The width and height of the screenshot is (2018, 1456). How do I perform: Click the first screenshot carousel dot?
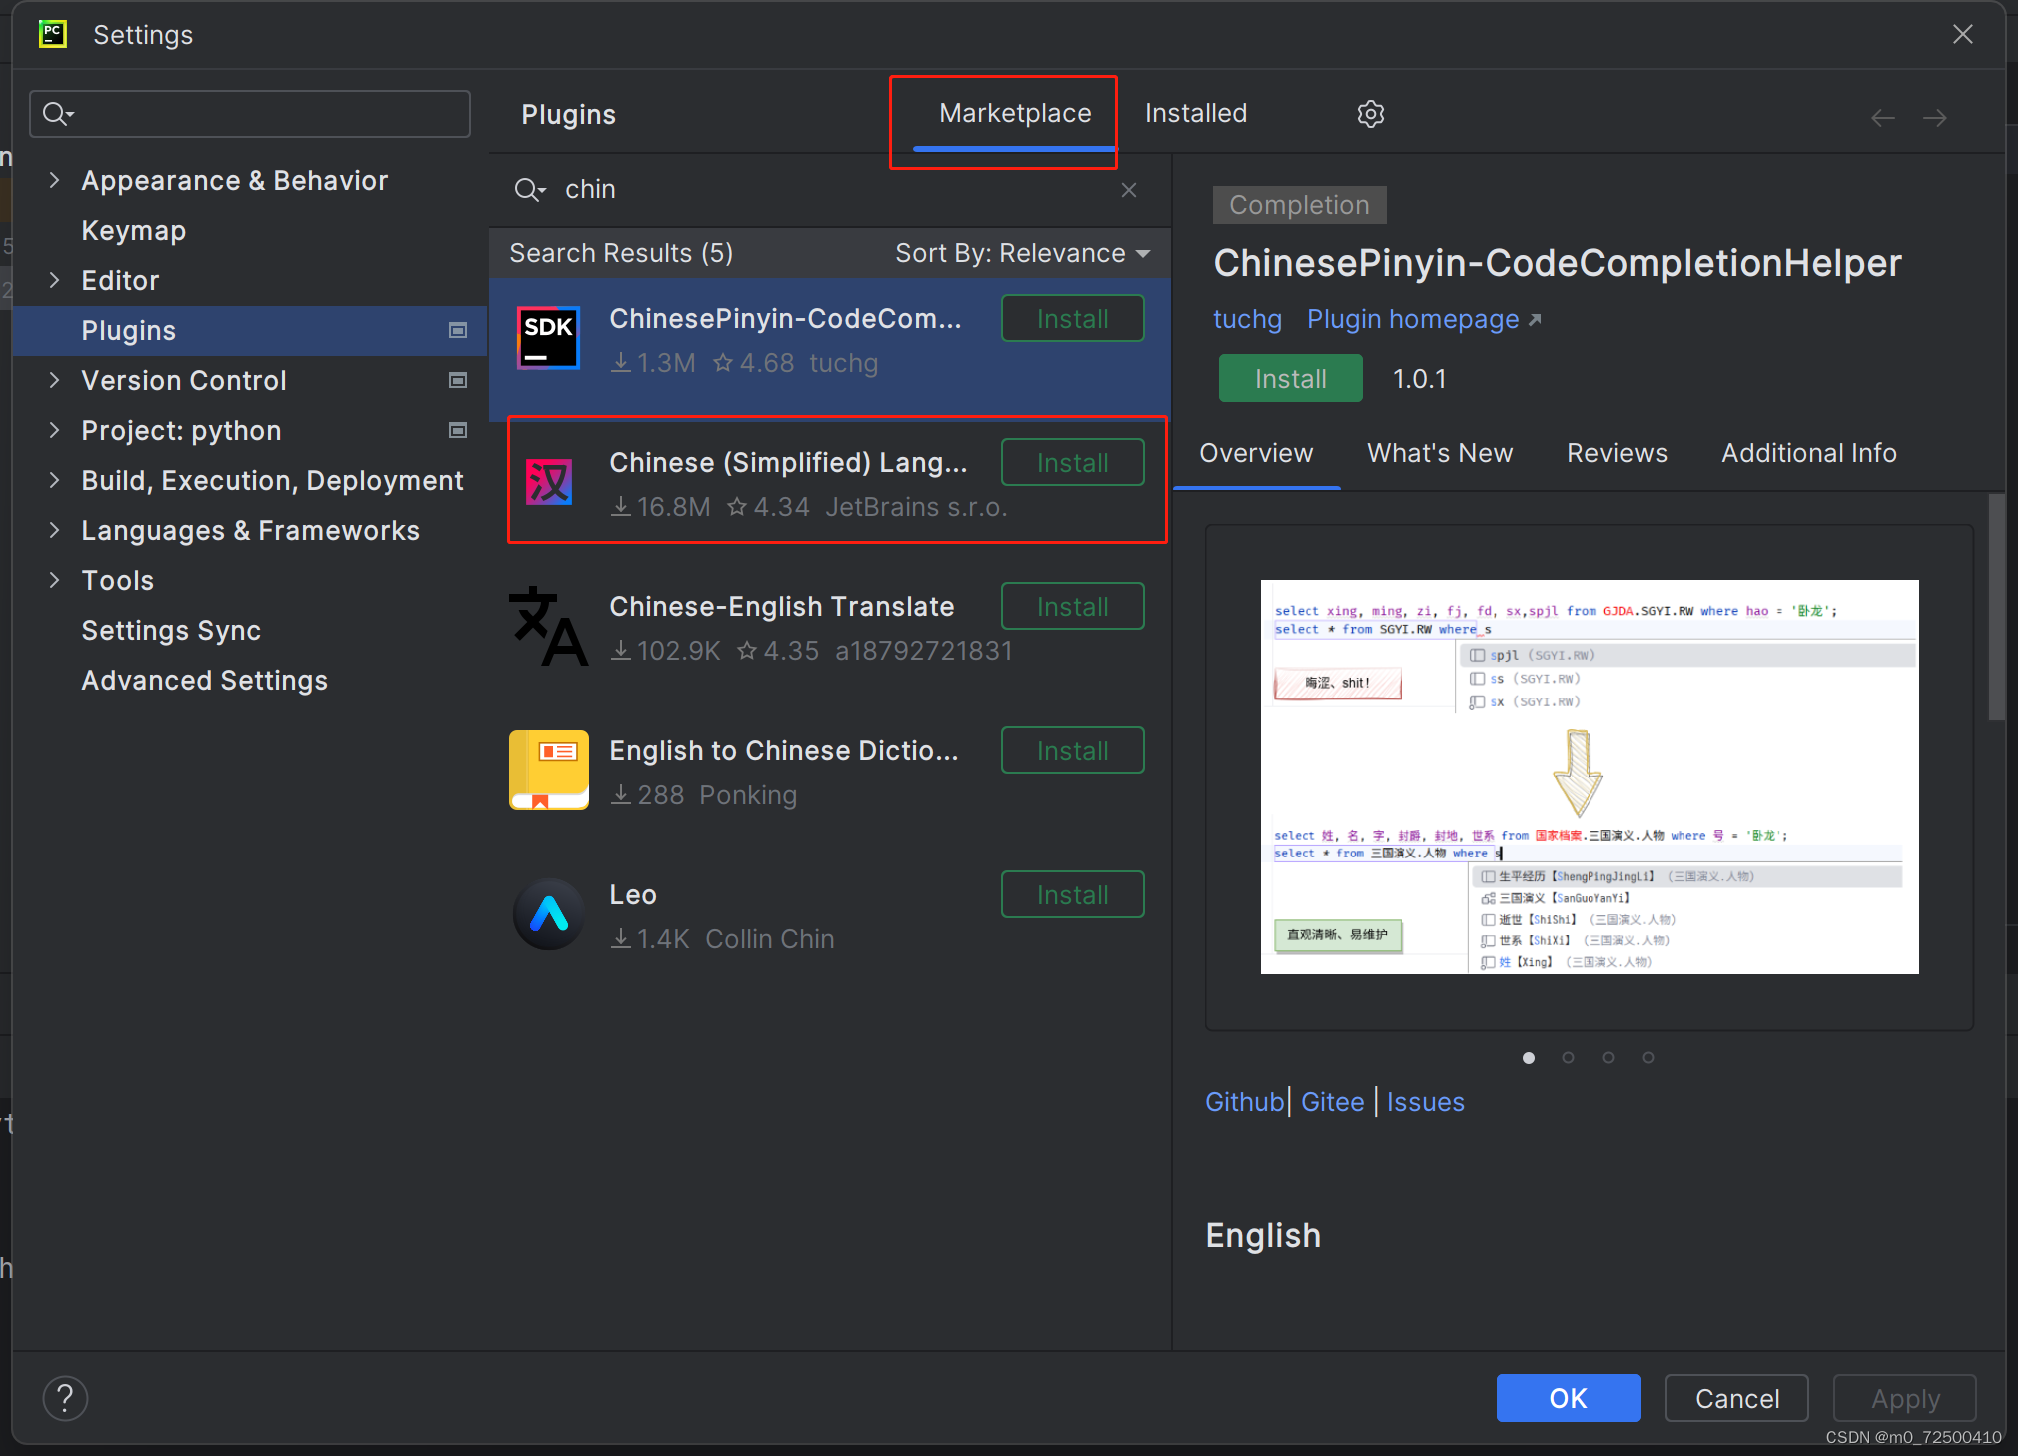[1528, 1057]
